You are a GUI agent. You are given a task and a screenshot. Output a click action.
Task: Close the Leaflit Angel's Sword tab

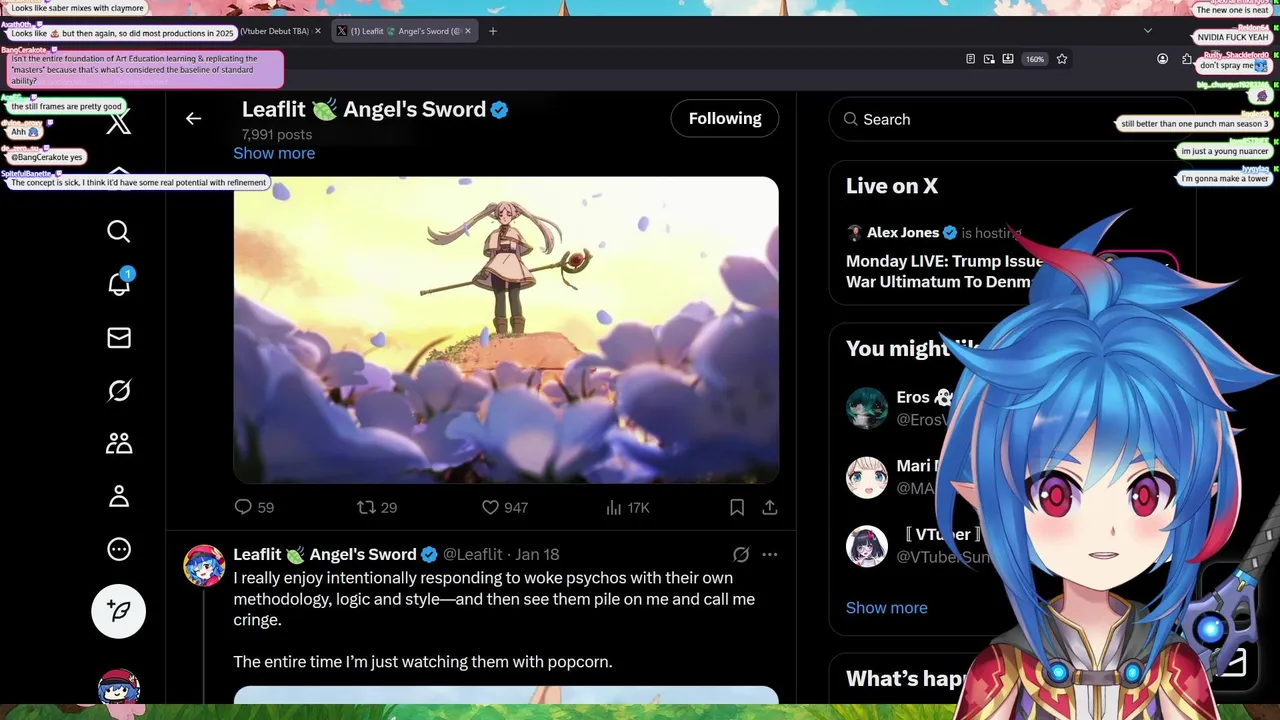click(x=467, y=31)
